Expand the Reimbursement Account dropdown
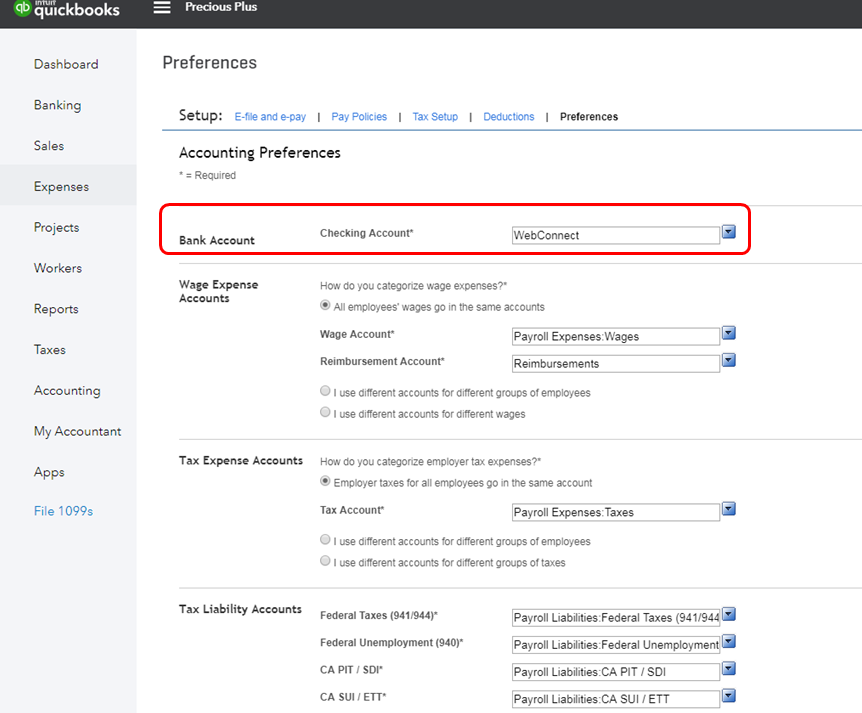This screenshot has height=713, width=862. point(729,360)
